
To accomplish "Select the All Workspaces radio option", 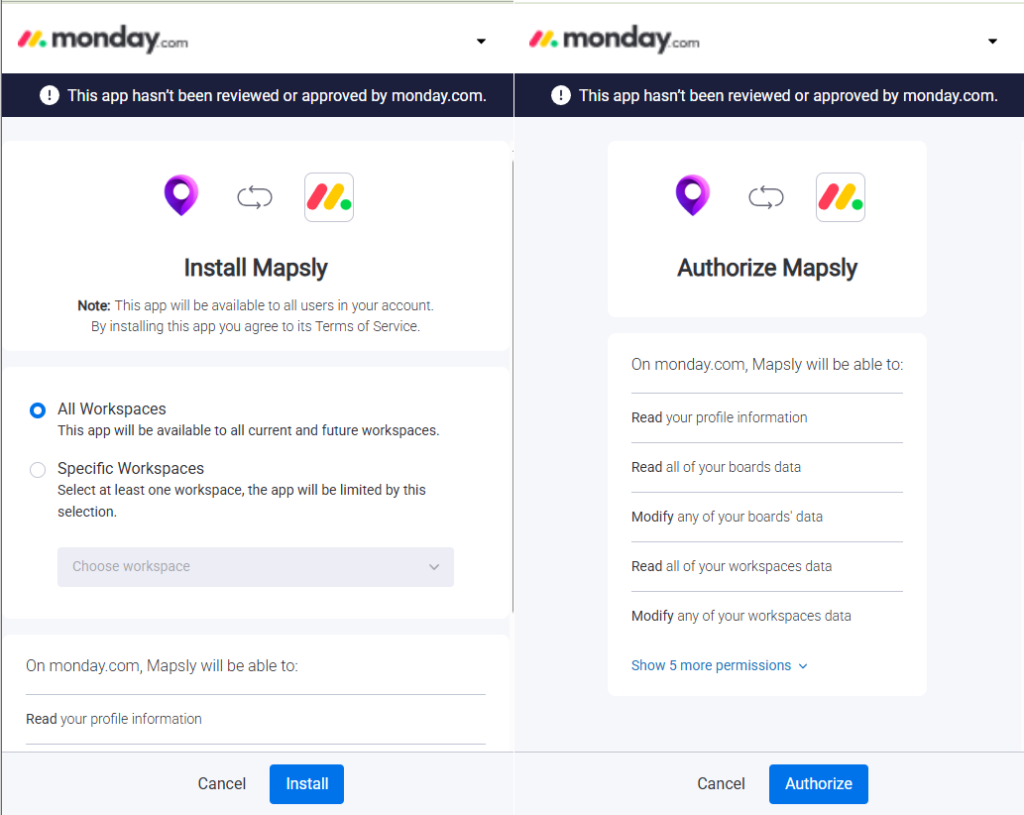I will click(x=38, y=410).
